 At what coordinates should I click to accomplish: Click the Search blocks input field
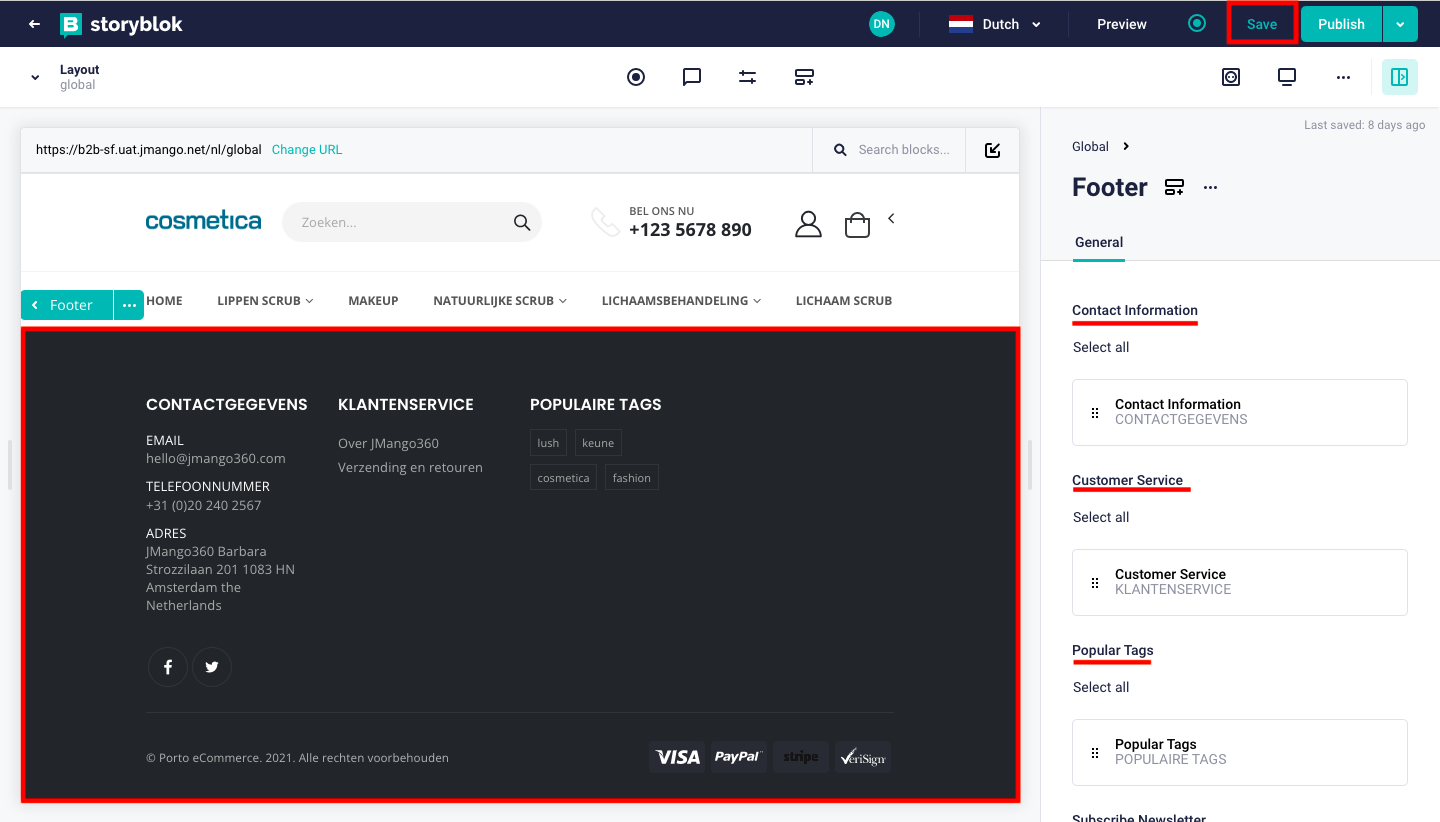pos(903,150)
